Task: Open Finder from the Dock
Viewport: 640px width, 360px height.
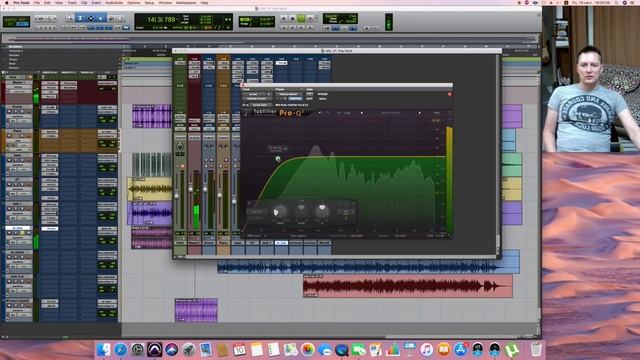Action: [104, 350]
